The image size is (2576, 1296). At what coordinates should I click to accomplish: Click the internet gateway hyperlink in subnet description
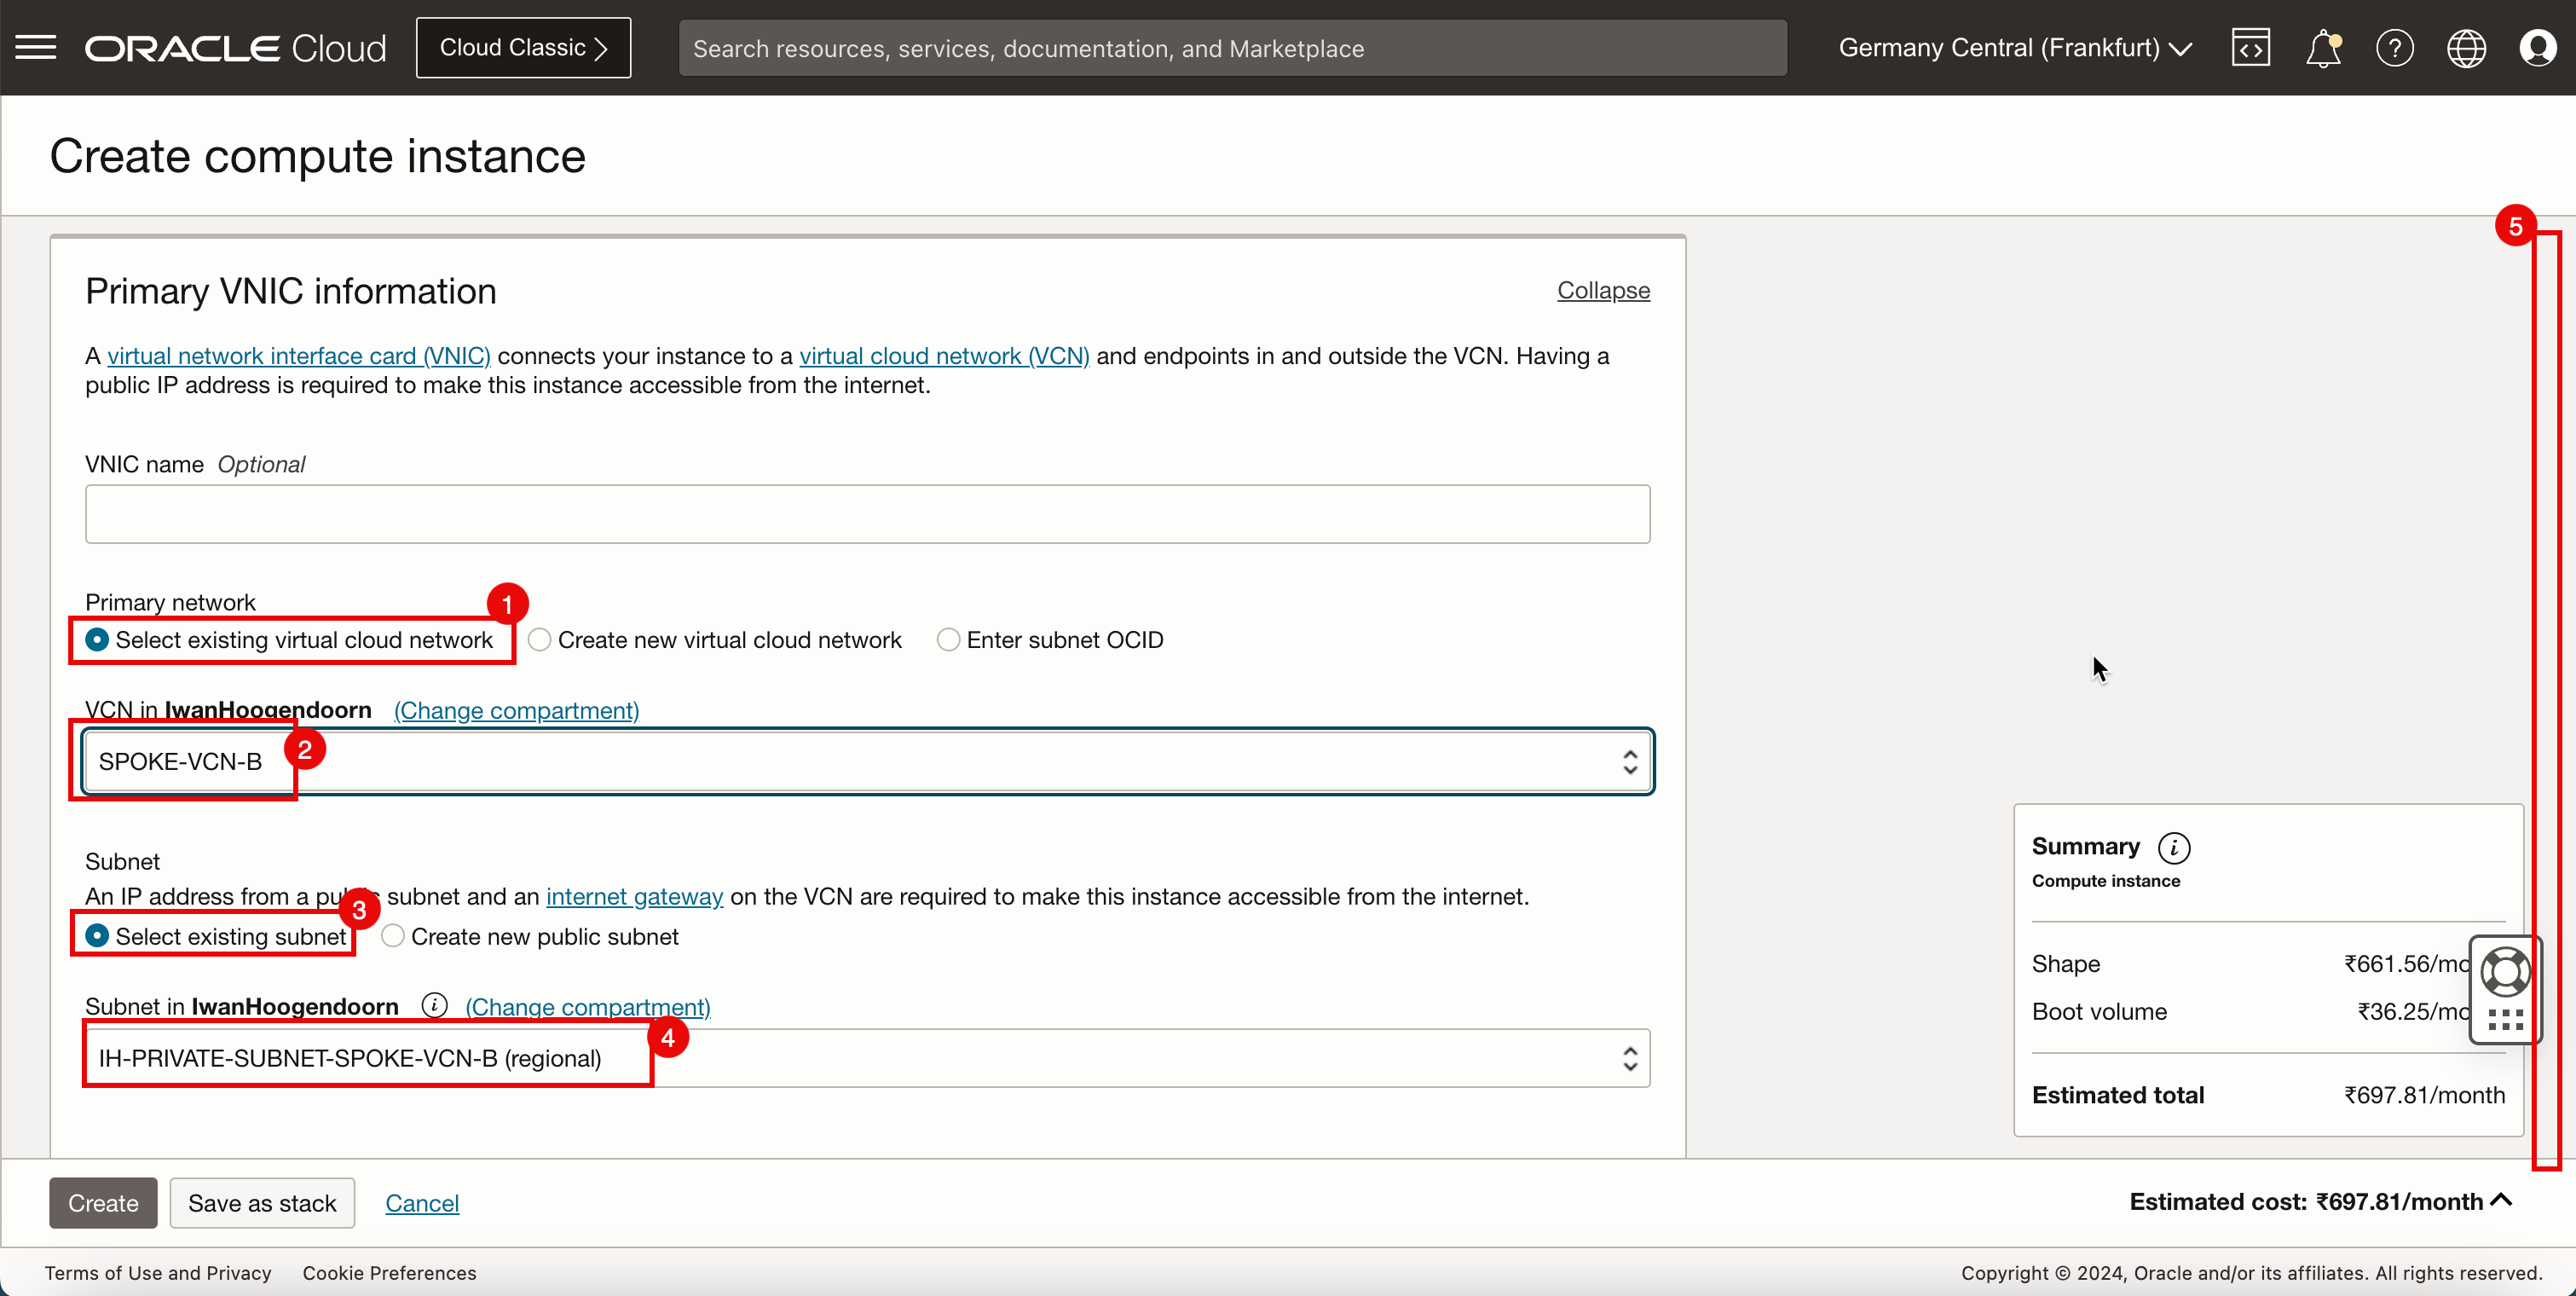pos(634,894)
